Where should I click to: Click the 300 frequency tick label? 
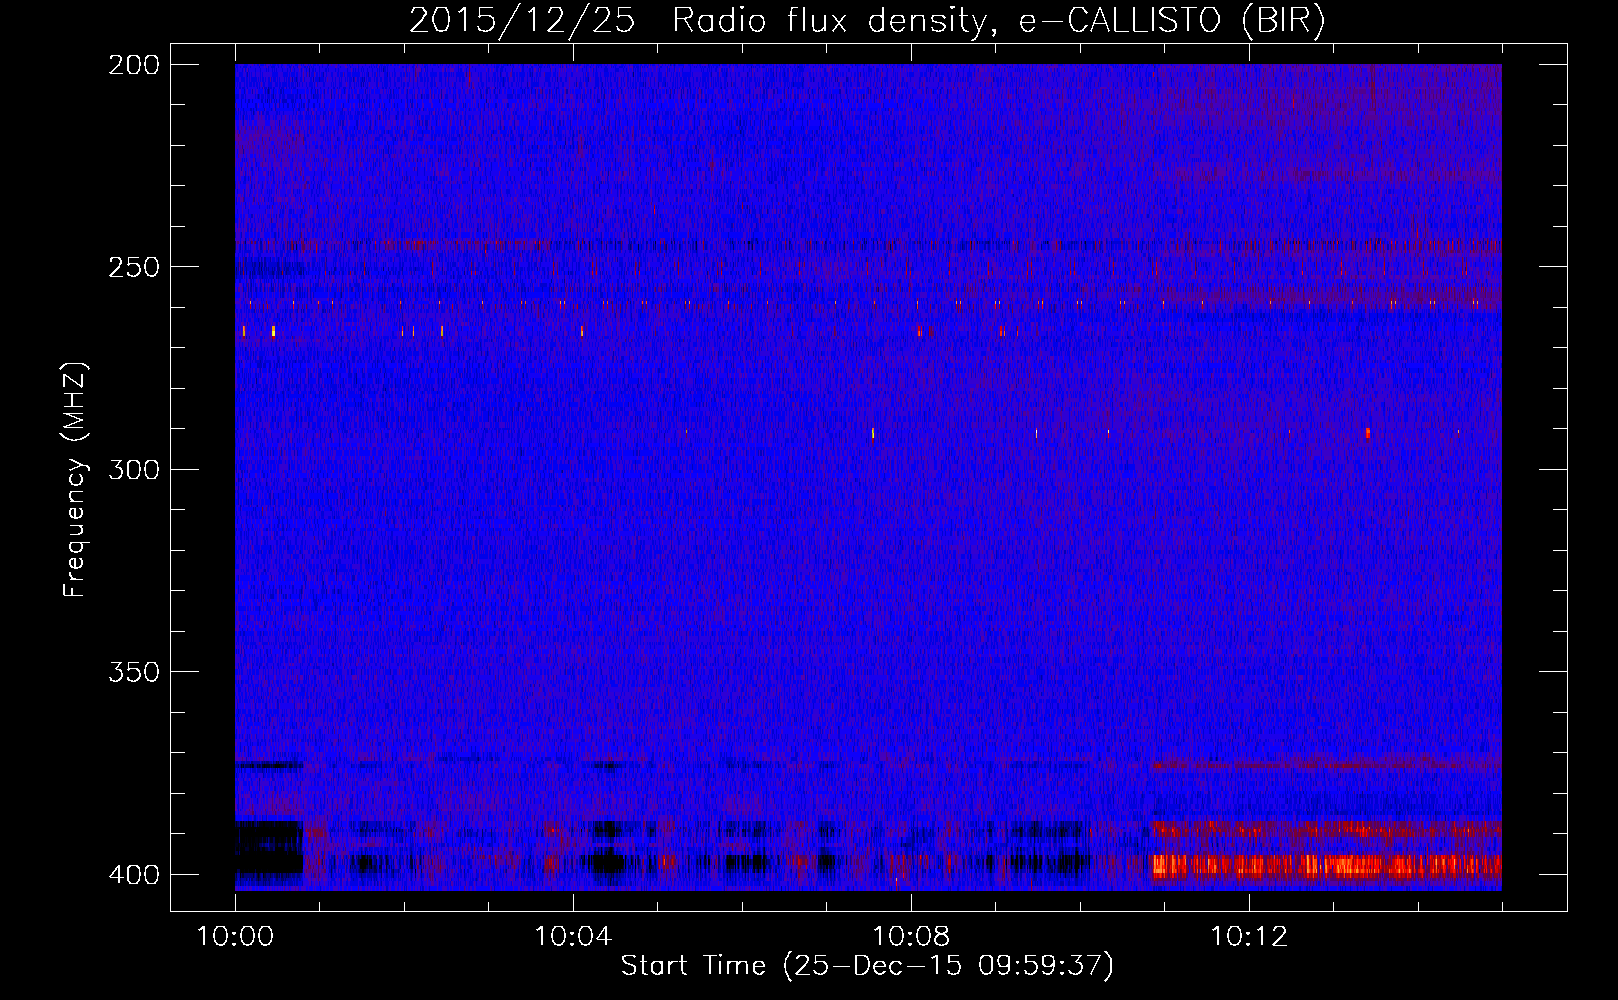click(134, 469)
